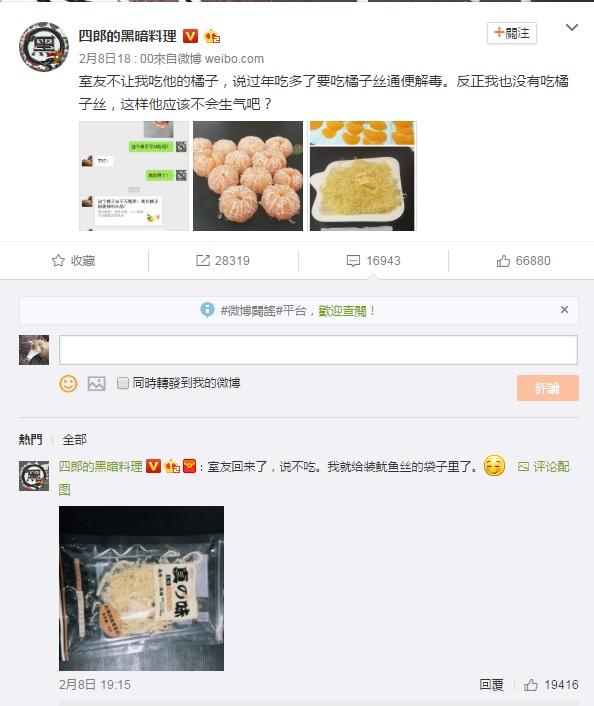594x706 pixels.
Task: Click the +關注 follow button
Action: (x=512, y=33)
